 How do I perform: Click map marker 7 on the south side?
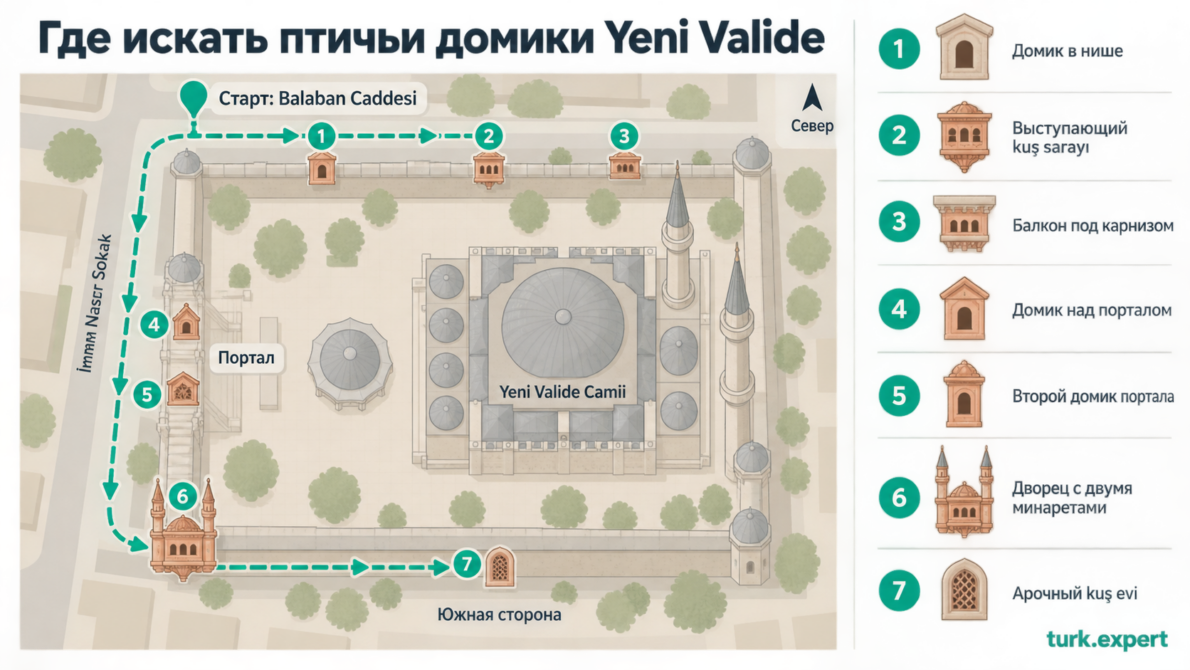(467, 564)
